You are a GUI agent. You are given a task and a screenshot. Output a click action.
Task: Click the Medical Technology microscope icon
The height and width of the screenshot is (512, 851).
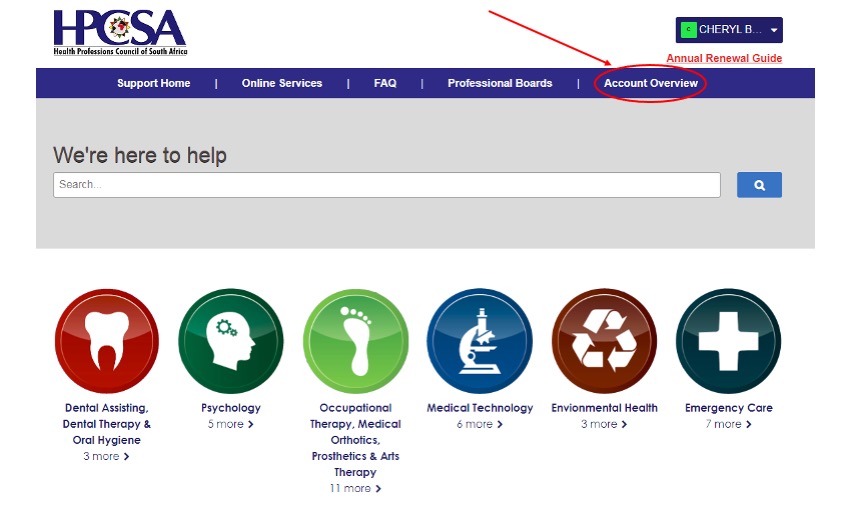click(479, 341)
